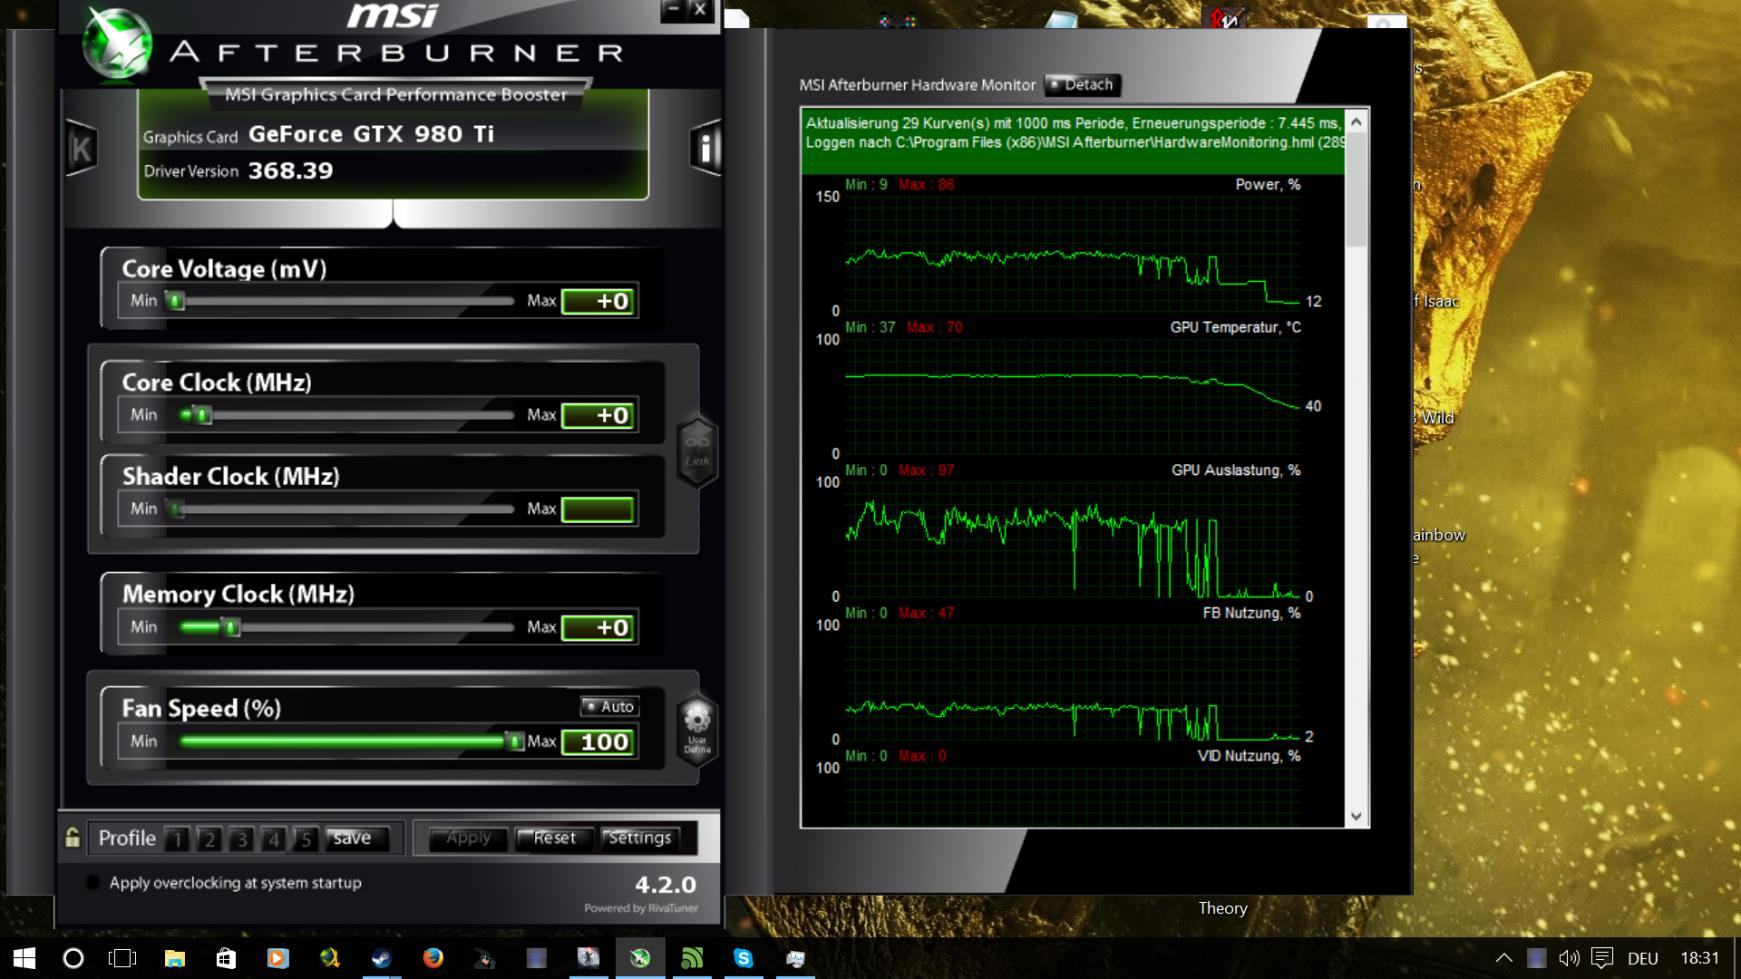The image size is (1741, 979).
Task: Open Firefox from the taskbar
Action: (433, 958)
